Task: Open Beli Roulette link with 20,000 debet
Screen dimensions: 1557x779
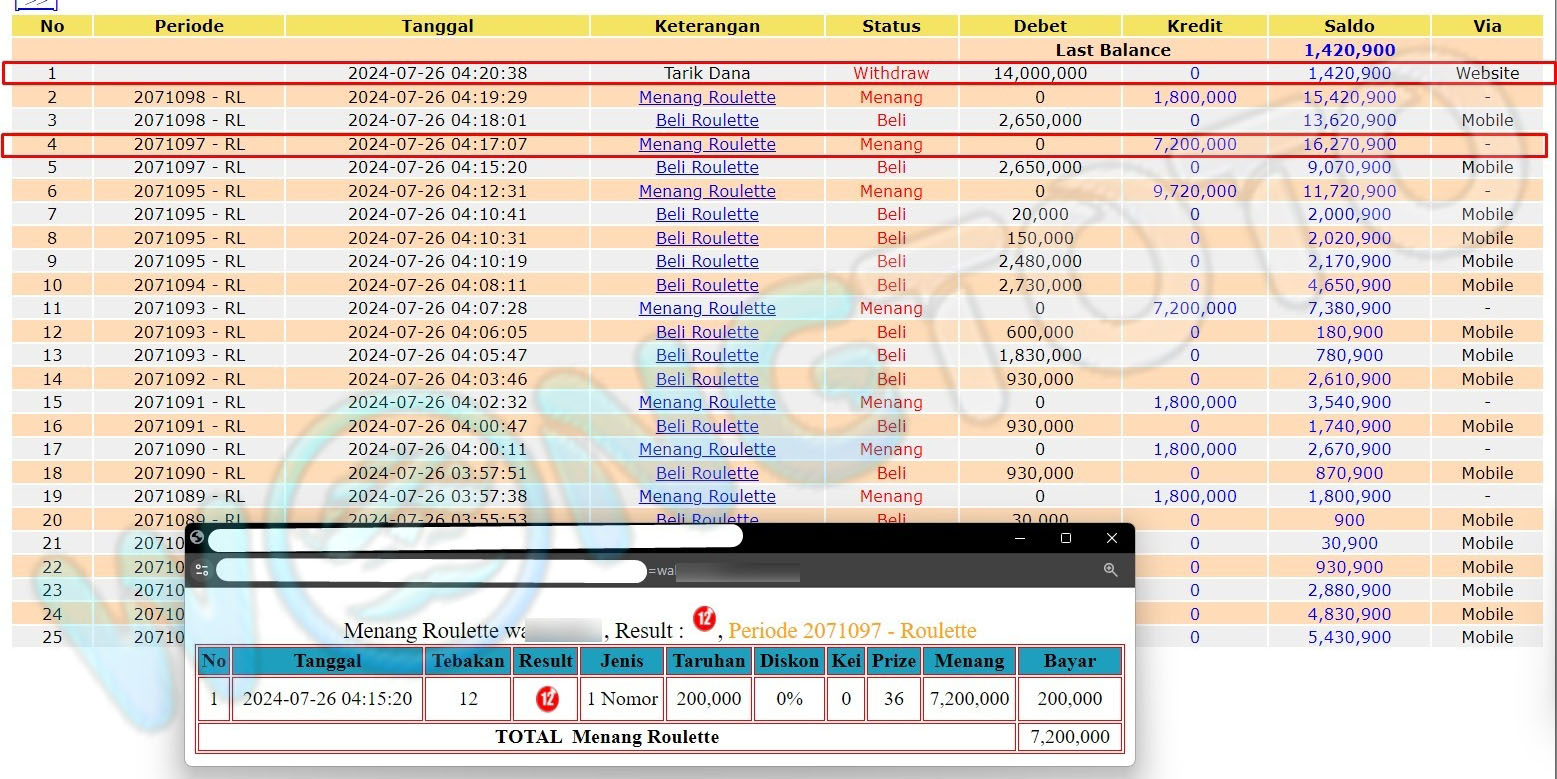Action: click(x=707, y=214)
